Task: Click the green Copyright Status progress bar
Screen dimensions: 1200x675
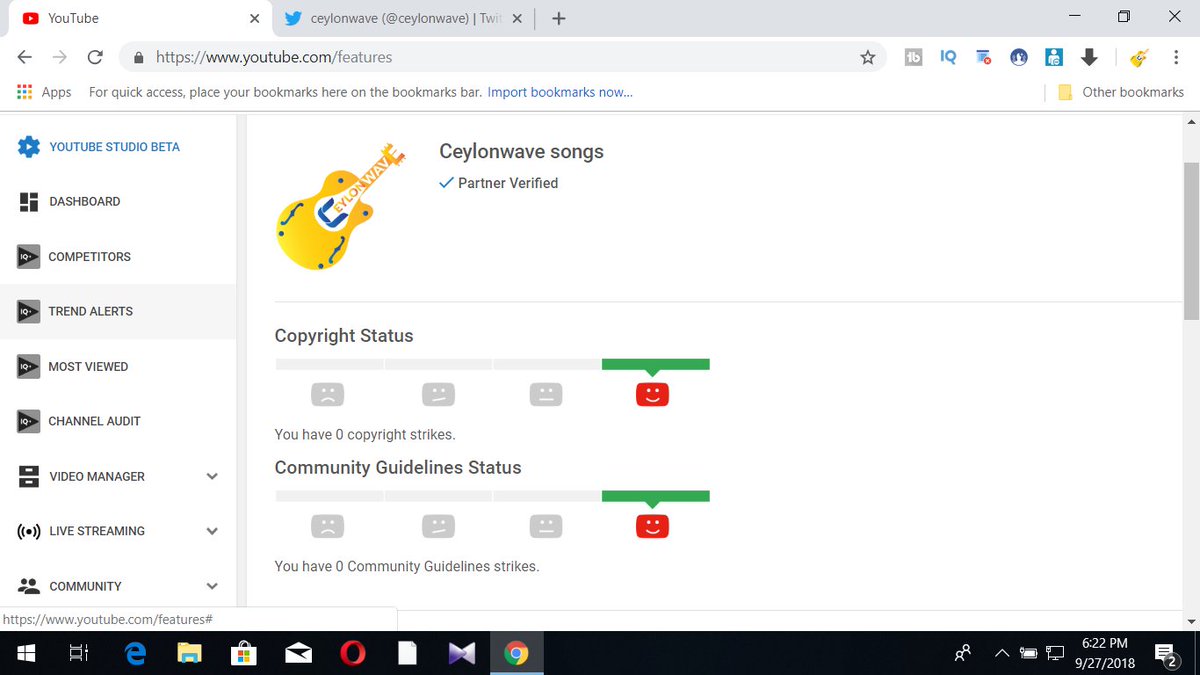Action: 656,364
